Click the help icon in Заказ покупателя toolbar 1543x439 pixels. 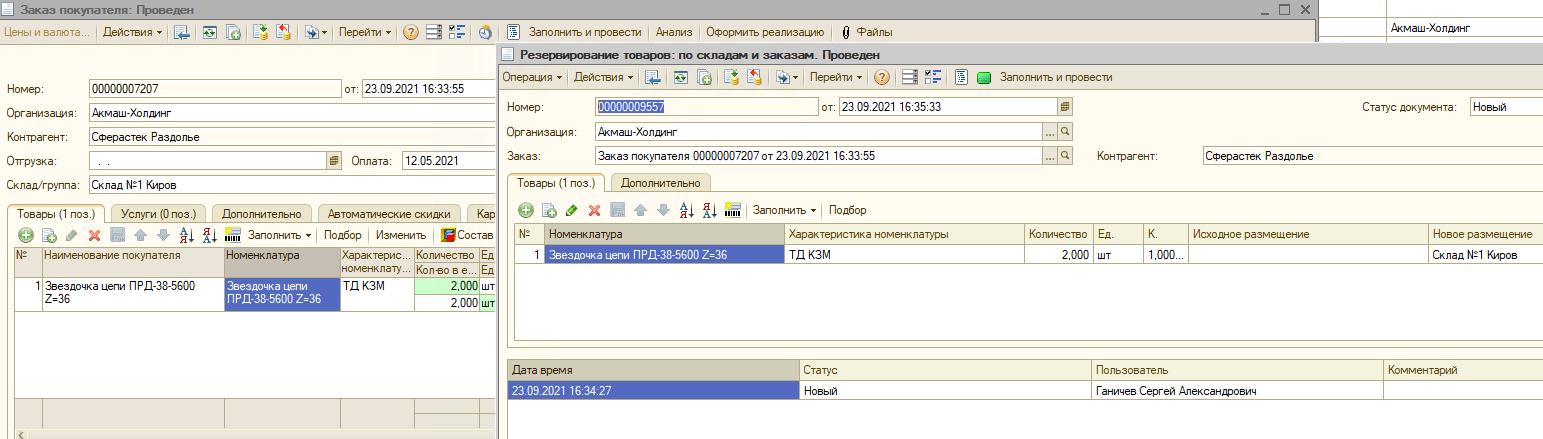[411, 32]
